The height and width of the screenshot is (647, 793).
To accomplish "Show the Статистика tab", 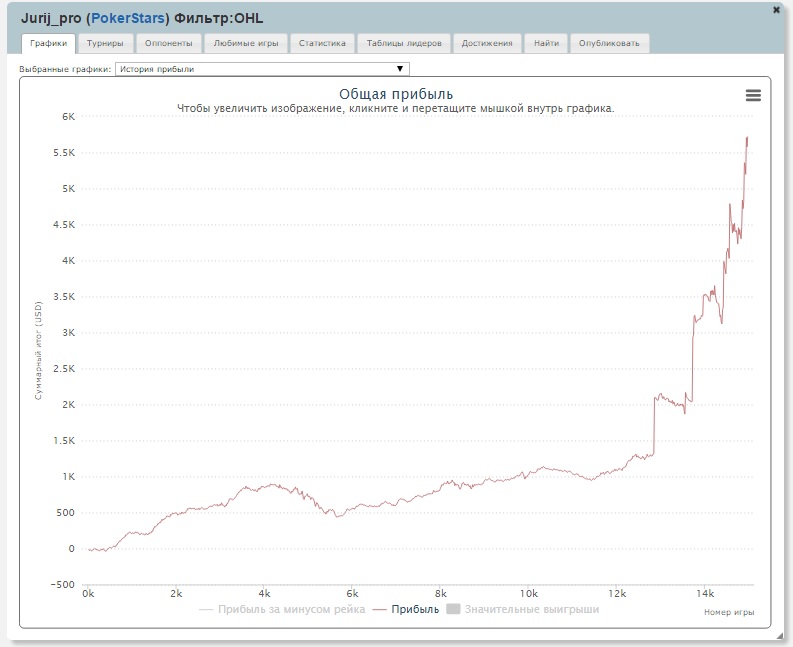I will pos(322,44).
